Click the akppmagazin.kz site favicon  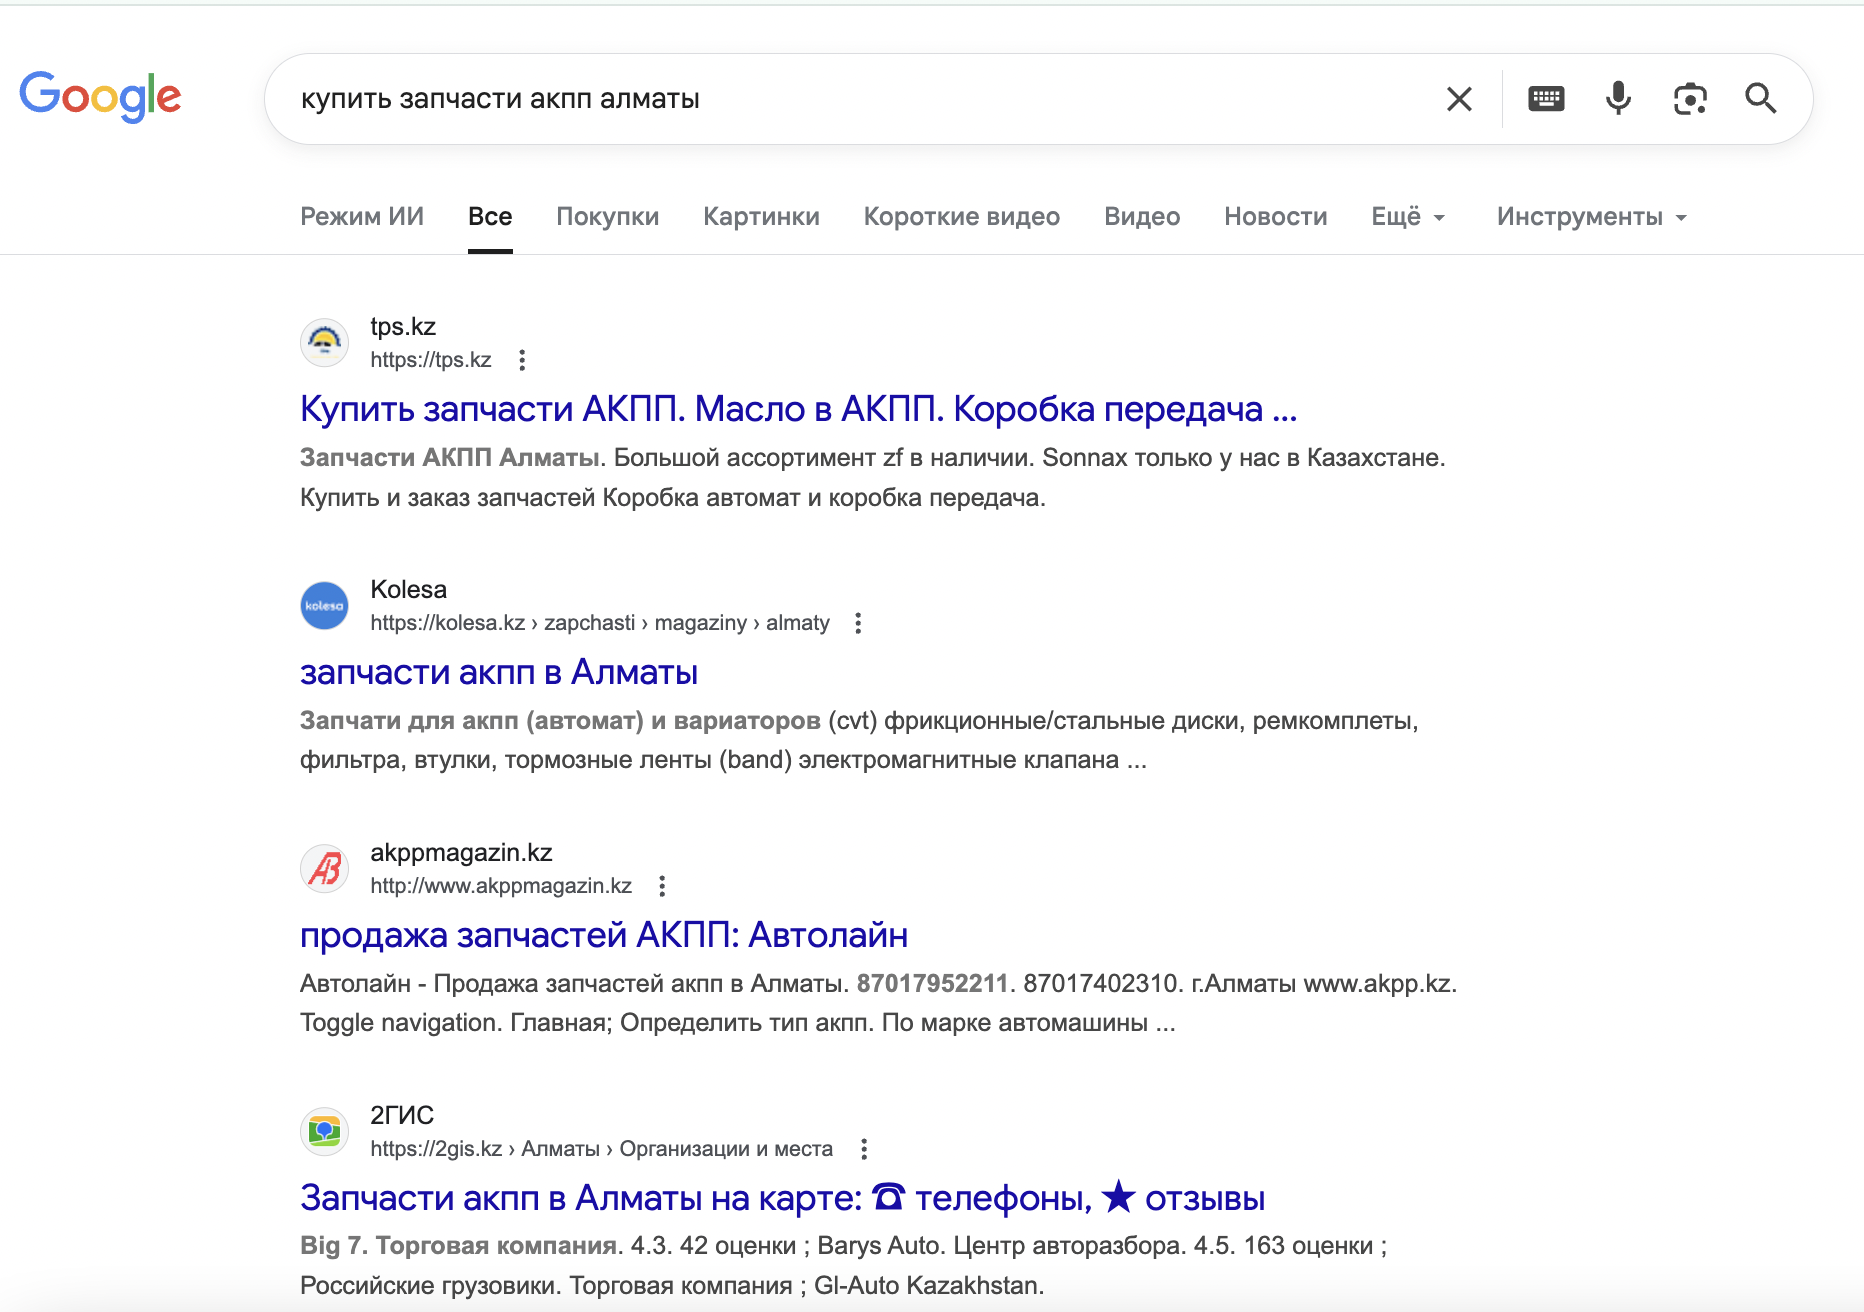[x=325, y=869]
